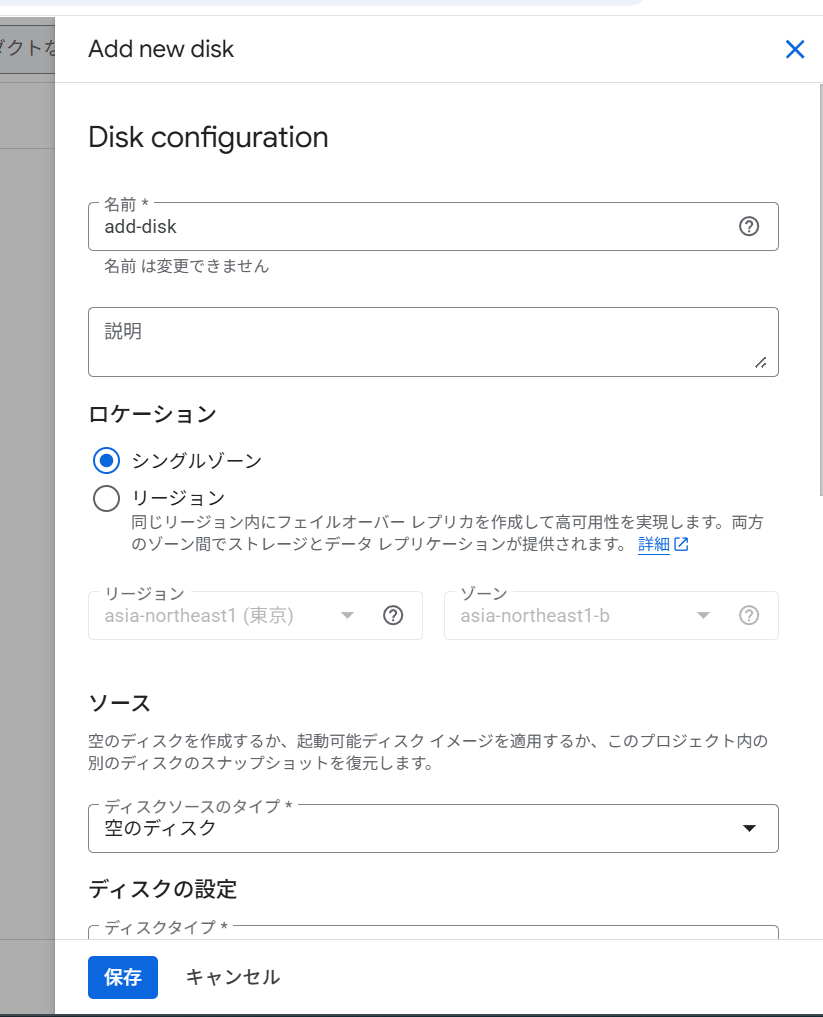
Task: Click resize handle of 説明 text area
Action: pos(761,363)
